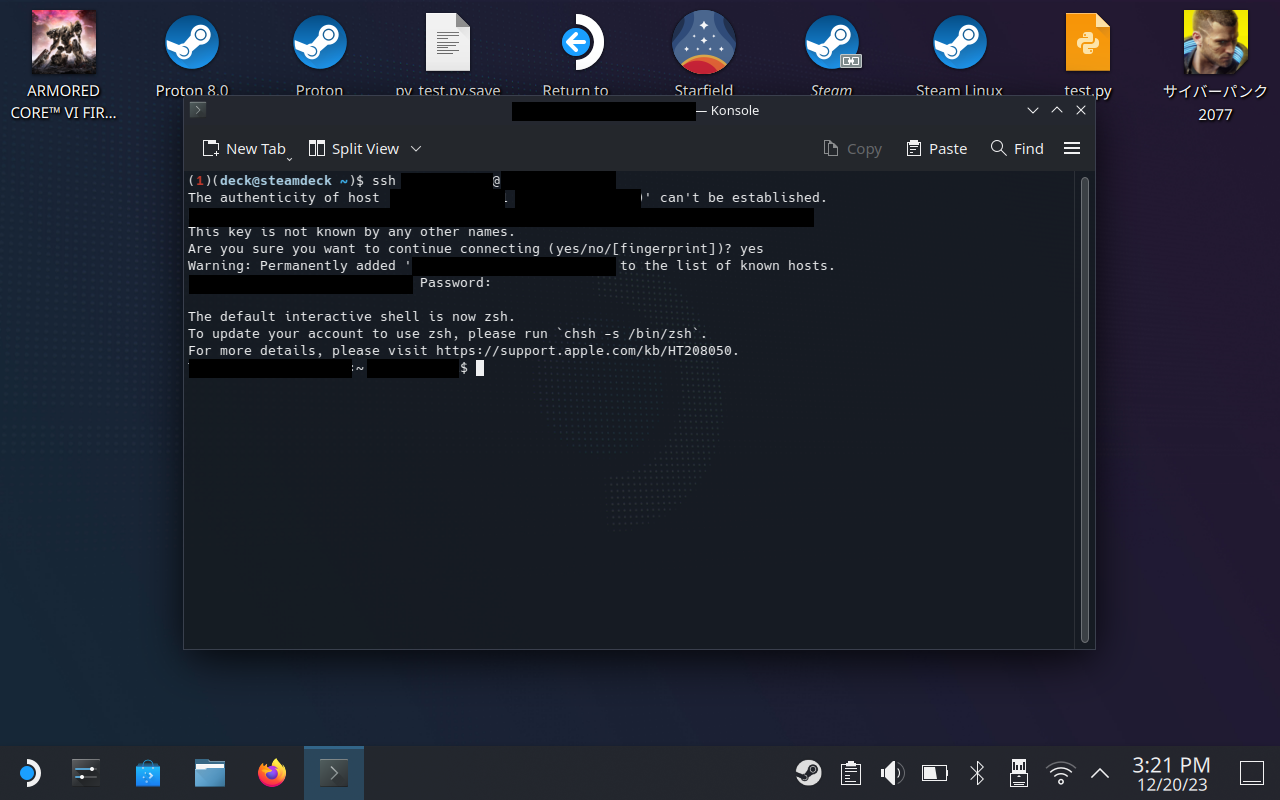Open Firefox from the taskbar

[271, 772]
